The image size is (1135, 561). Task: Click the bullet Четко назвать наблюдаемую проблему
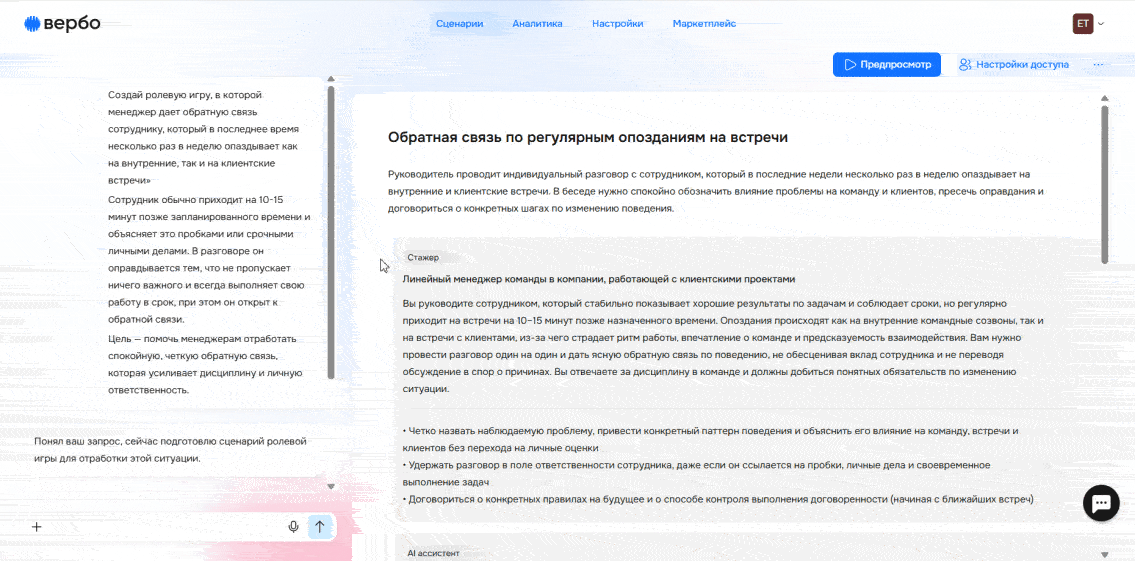pos(710,439)
